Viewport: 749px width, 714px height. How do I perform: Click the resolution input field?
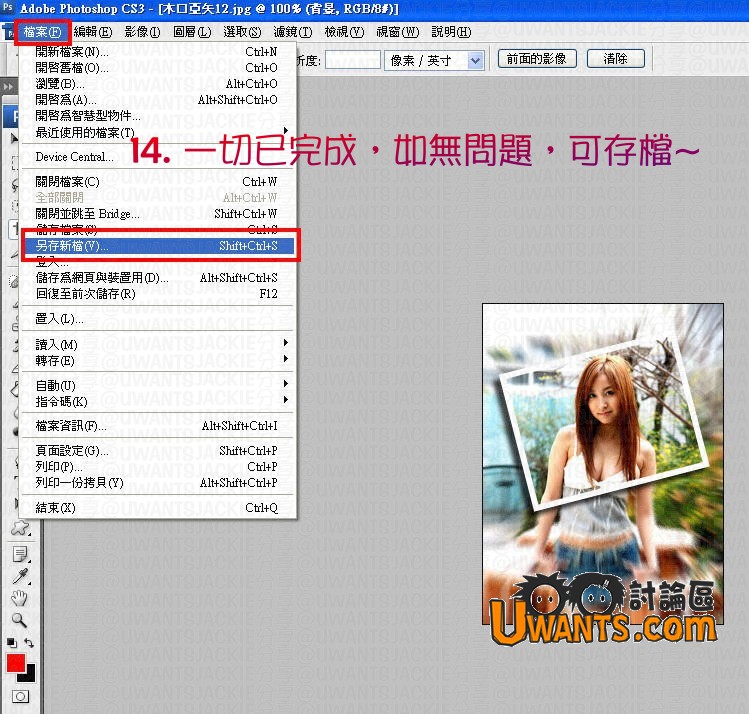pyautogui.click(x=353, y=60)
